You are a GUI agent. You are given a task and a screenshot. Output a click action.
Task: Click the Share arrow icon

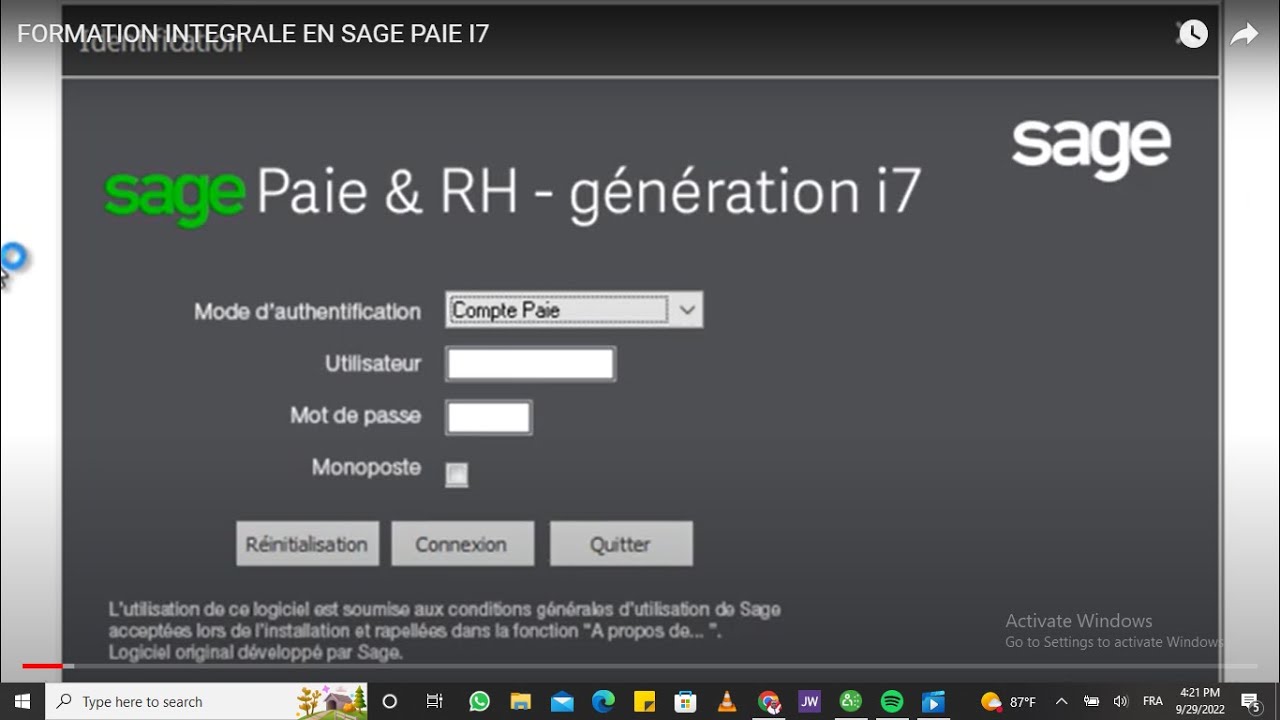(1244, 35)
